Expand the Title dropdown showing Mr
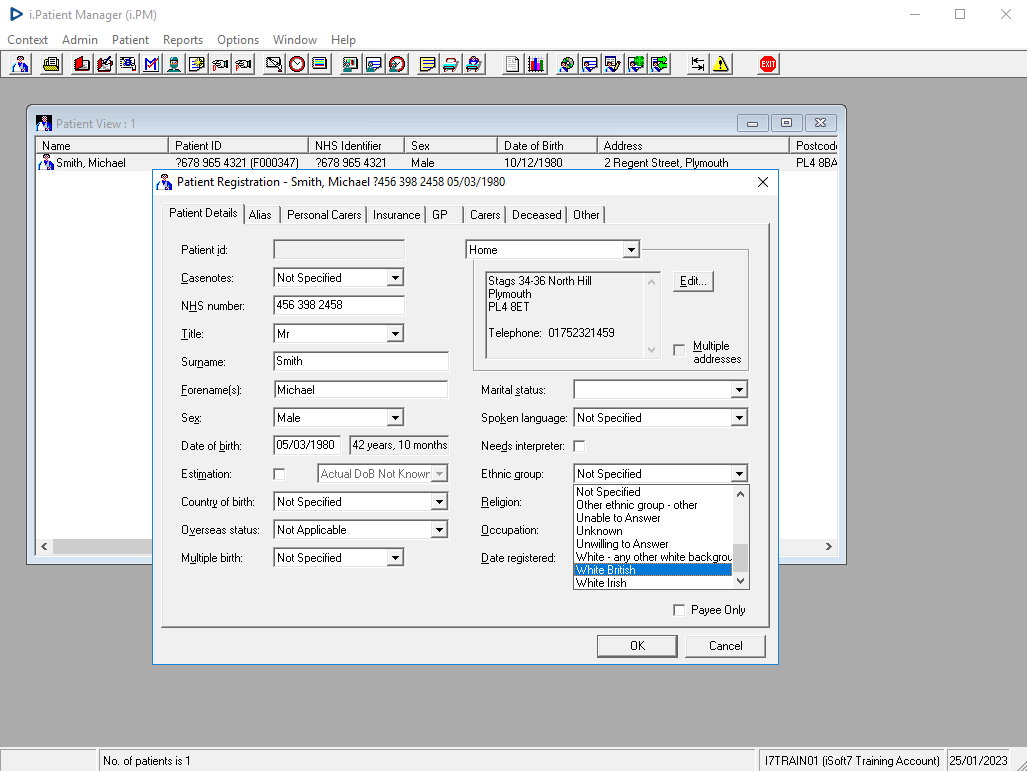1027x771 pixels. [x=395, y=333]
